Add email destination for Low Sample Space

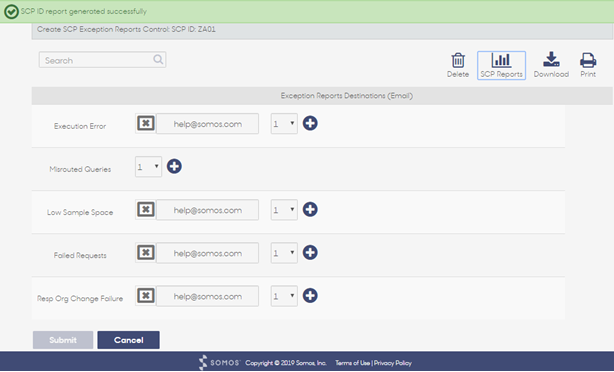coord(310,209)
